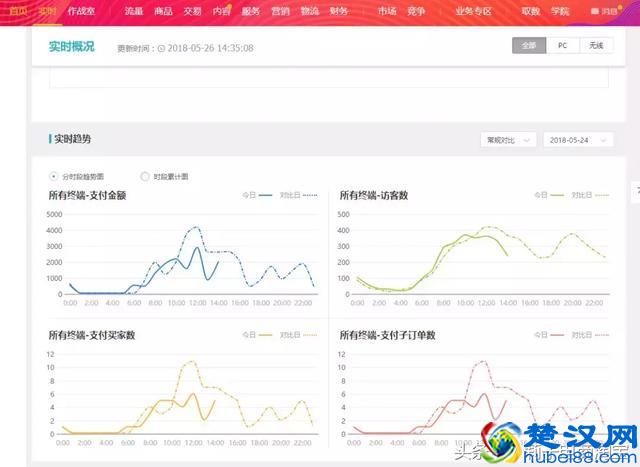Image resolution: width=640 pixels, height=467 pixels.
Task: Click 对比日 legend line in 支付金额 chart
Action: click(x=309, y=195)
